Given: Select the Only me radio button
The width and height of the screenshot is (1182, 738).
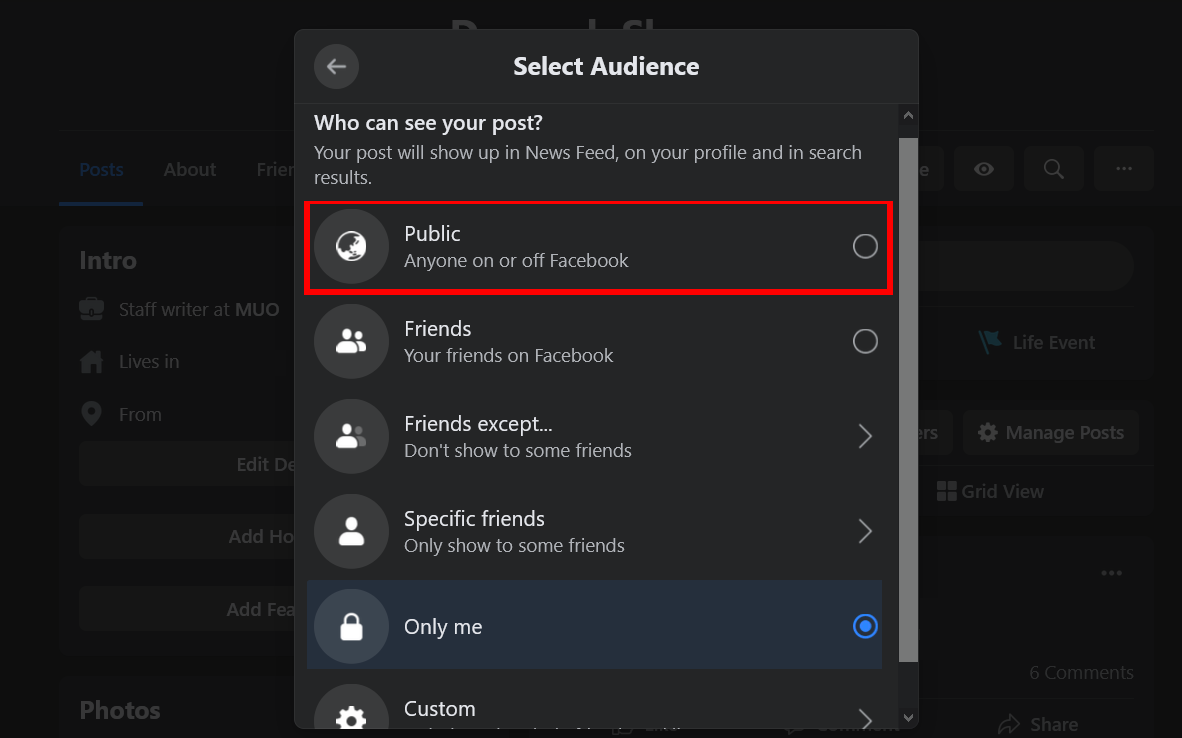Looking at the screenshot, I should pyautogui.click(x=865, y=627).
